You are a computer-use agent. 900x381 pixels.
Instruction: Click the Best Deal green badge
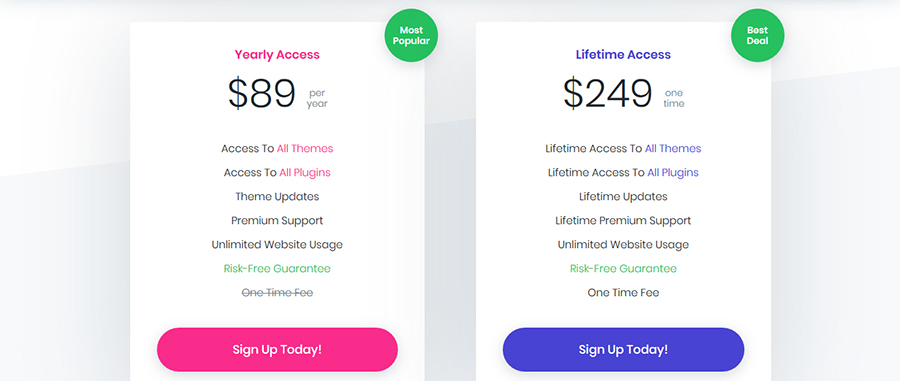point(758,36)
